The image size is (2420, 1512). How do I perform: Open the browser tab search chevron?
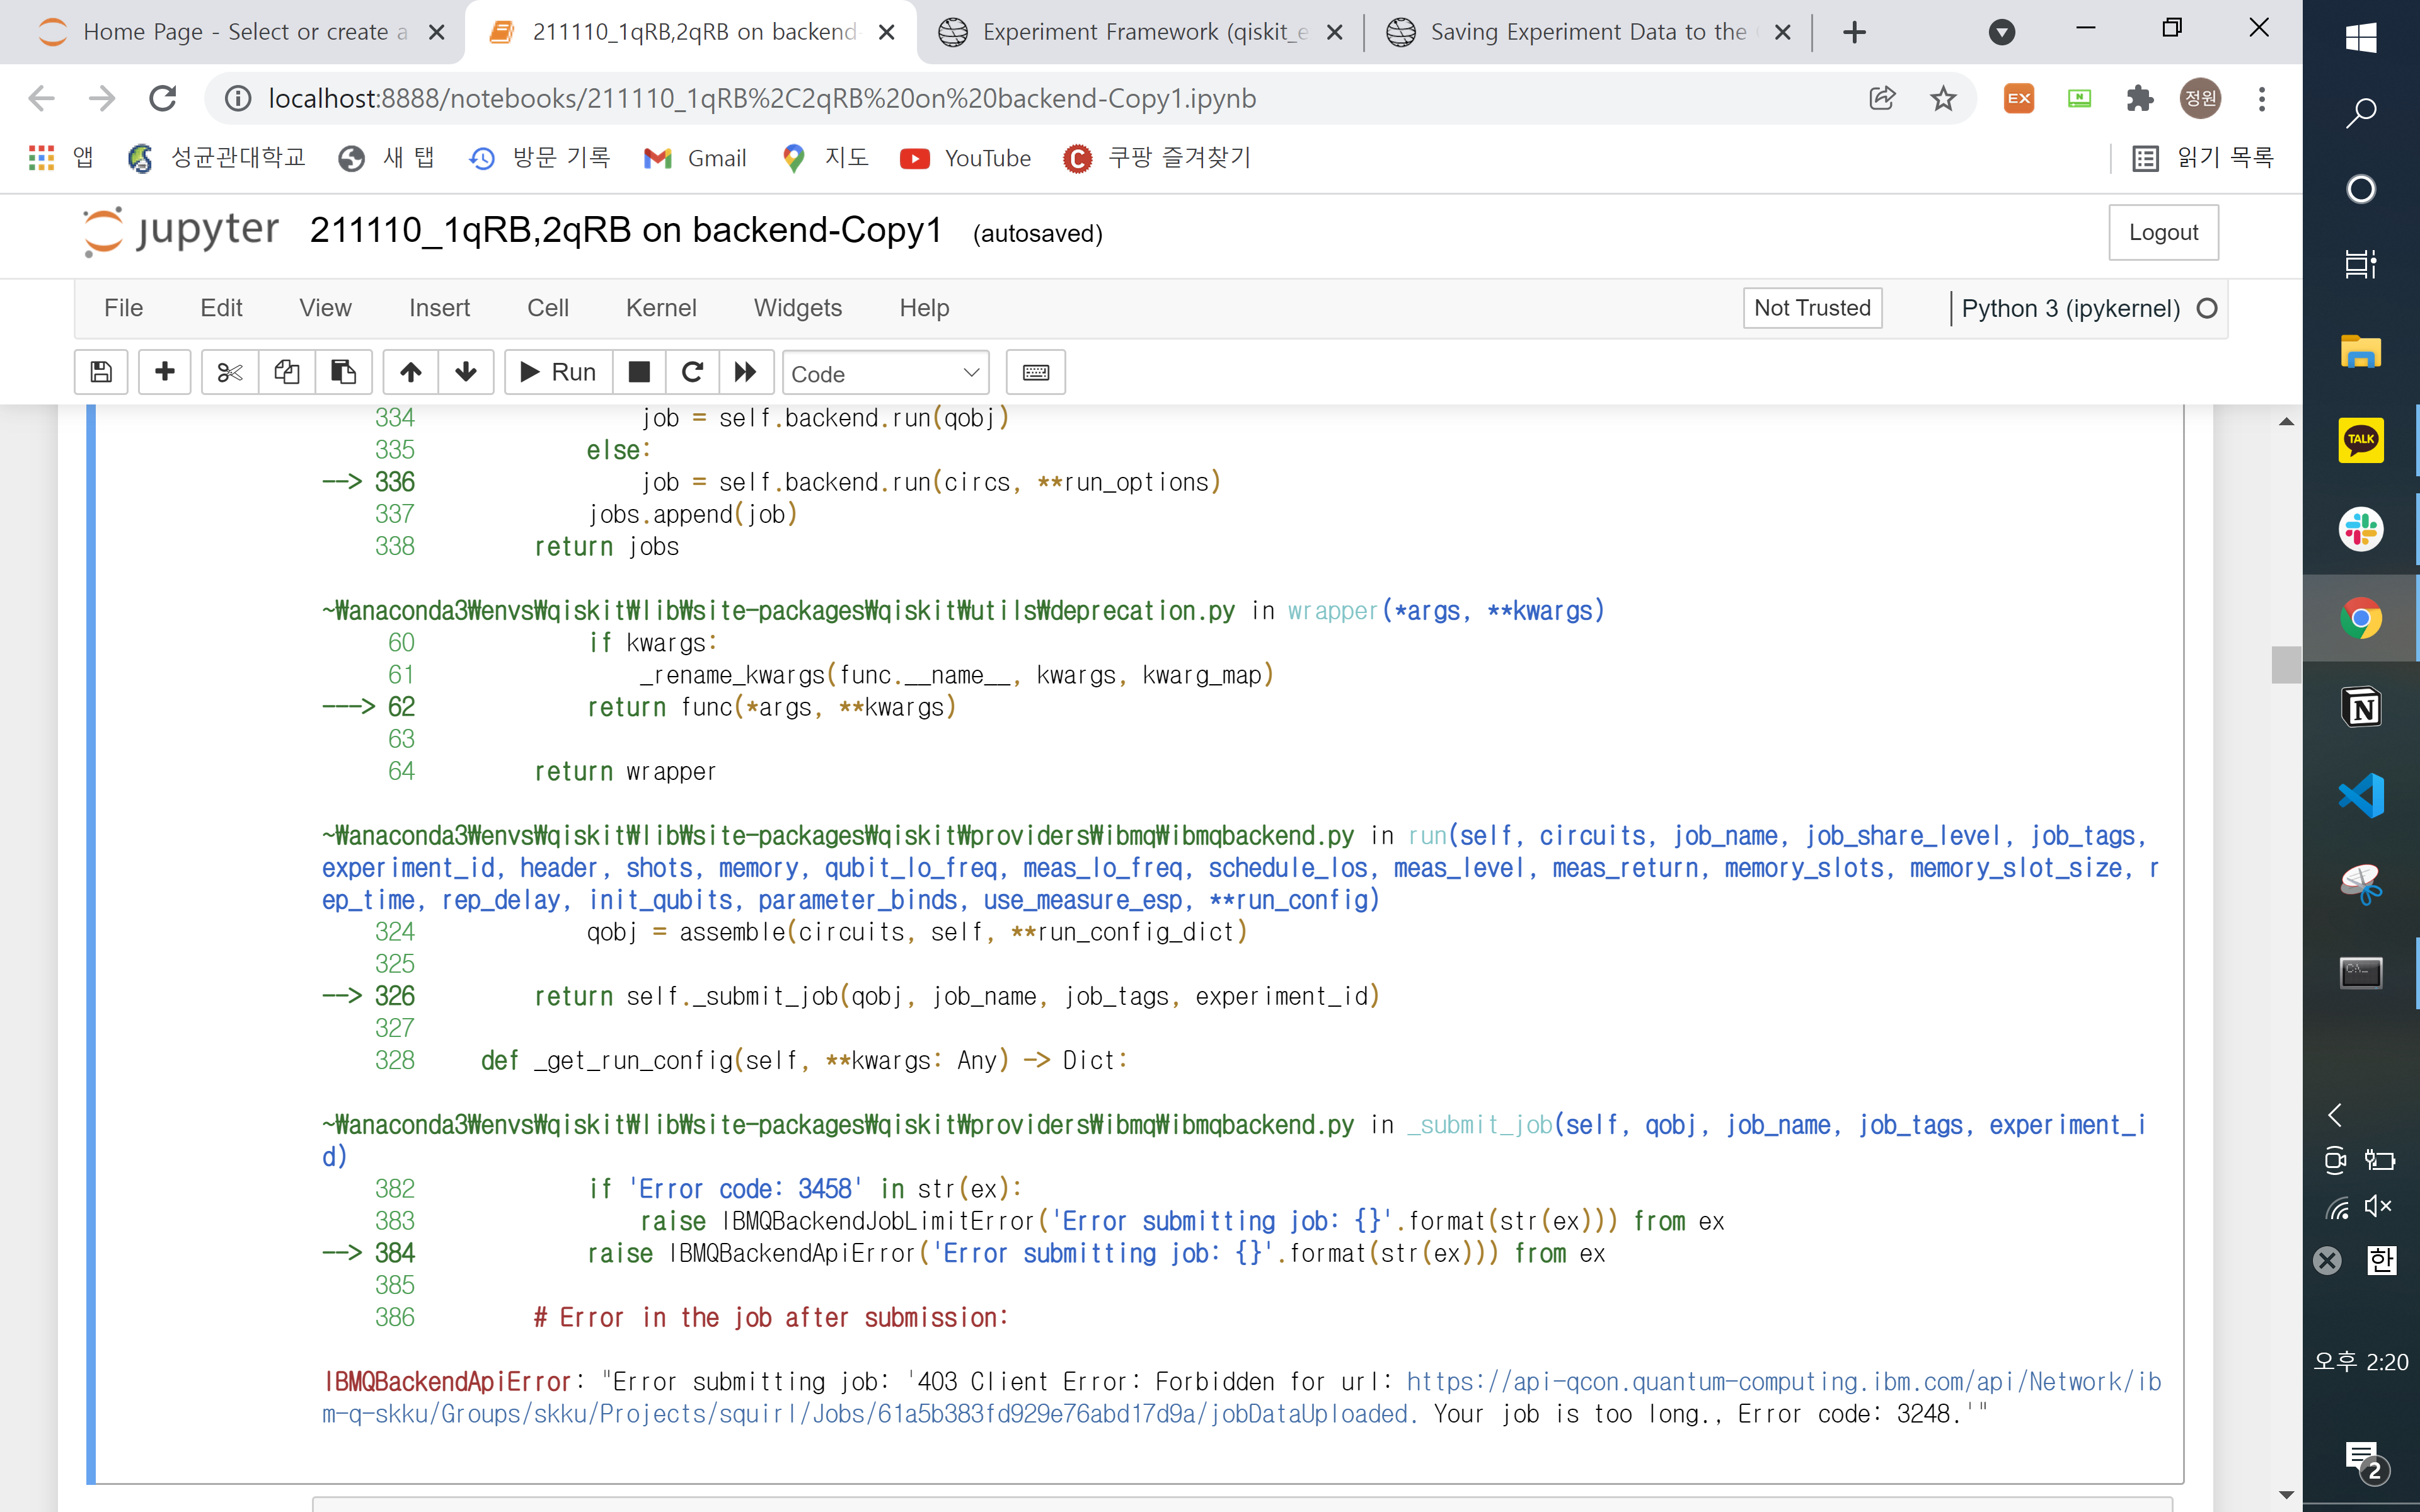pyautogui.click(x=2002, y=31)
